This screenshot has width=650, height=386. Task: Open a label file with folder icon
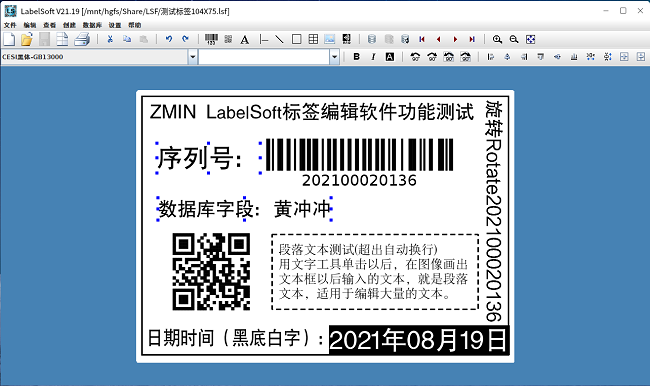27,39
